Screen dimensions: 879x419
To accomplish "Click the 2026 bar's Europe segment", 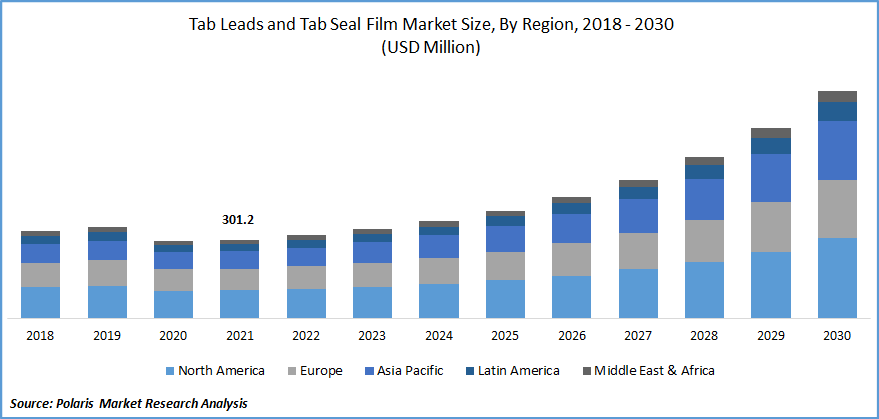I will point(572,260).
